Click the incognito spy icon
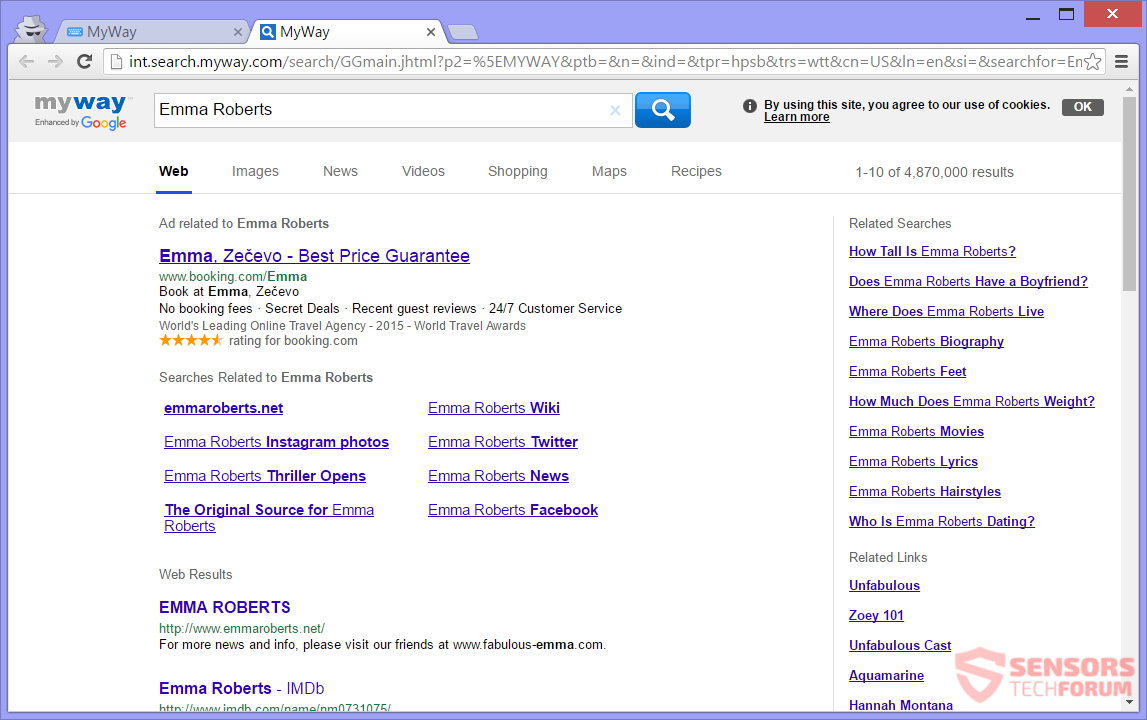 31,29
